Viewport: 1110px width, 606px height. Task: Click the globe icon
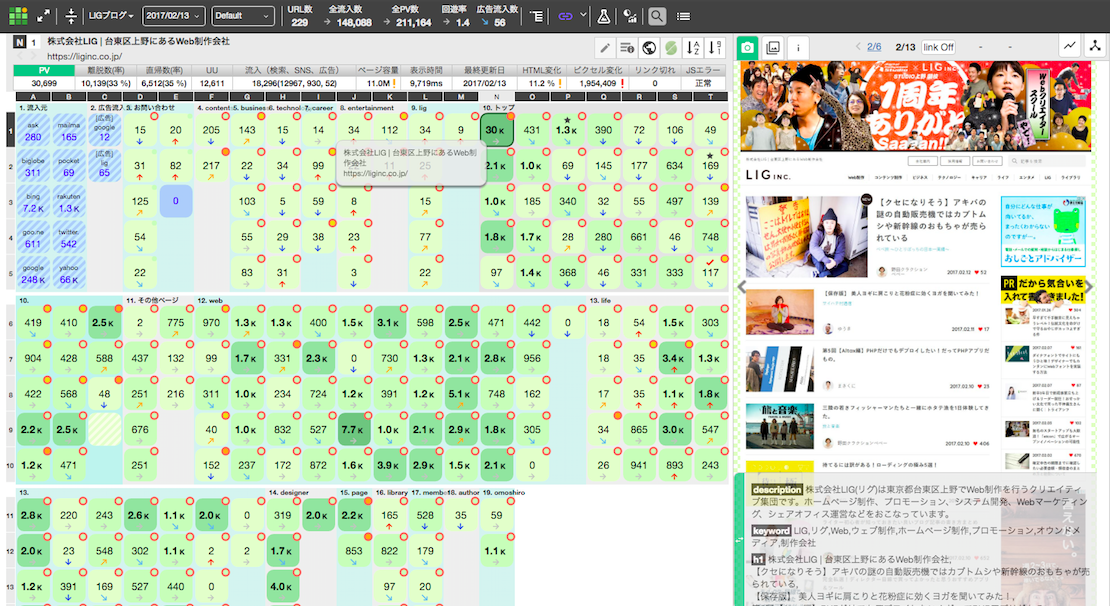point(648,48)
